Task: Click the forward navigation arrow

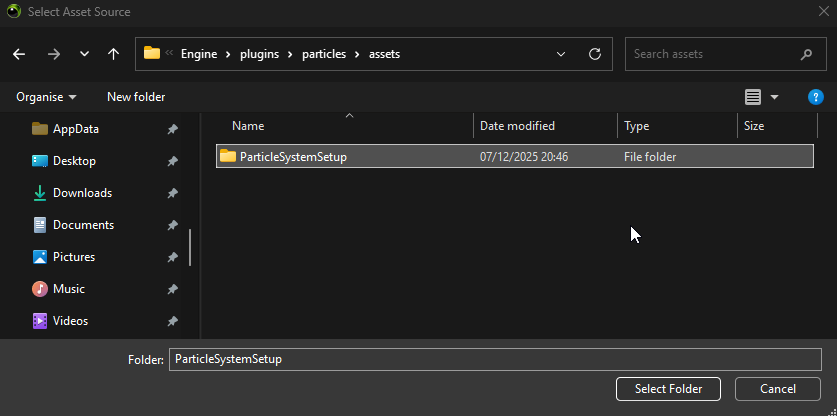Action: pyautogui.click(x=53, y=54)
